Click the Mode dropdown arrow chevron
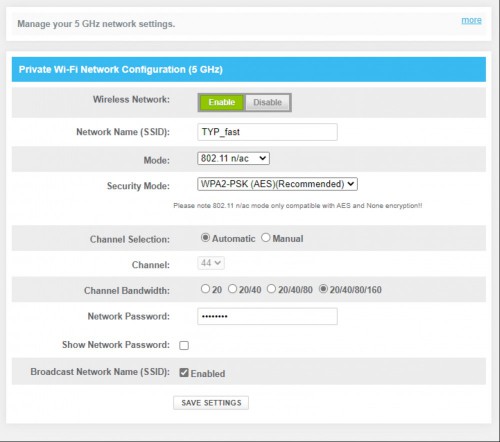Viewport: 500px width, 442px height. pos(263,158)
